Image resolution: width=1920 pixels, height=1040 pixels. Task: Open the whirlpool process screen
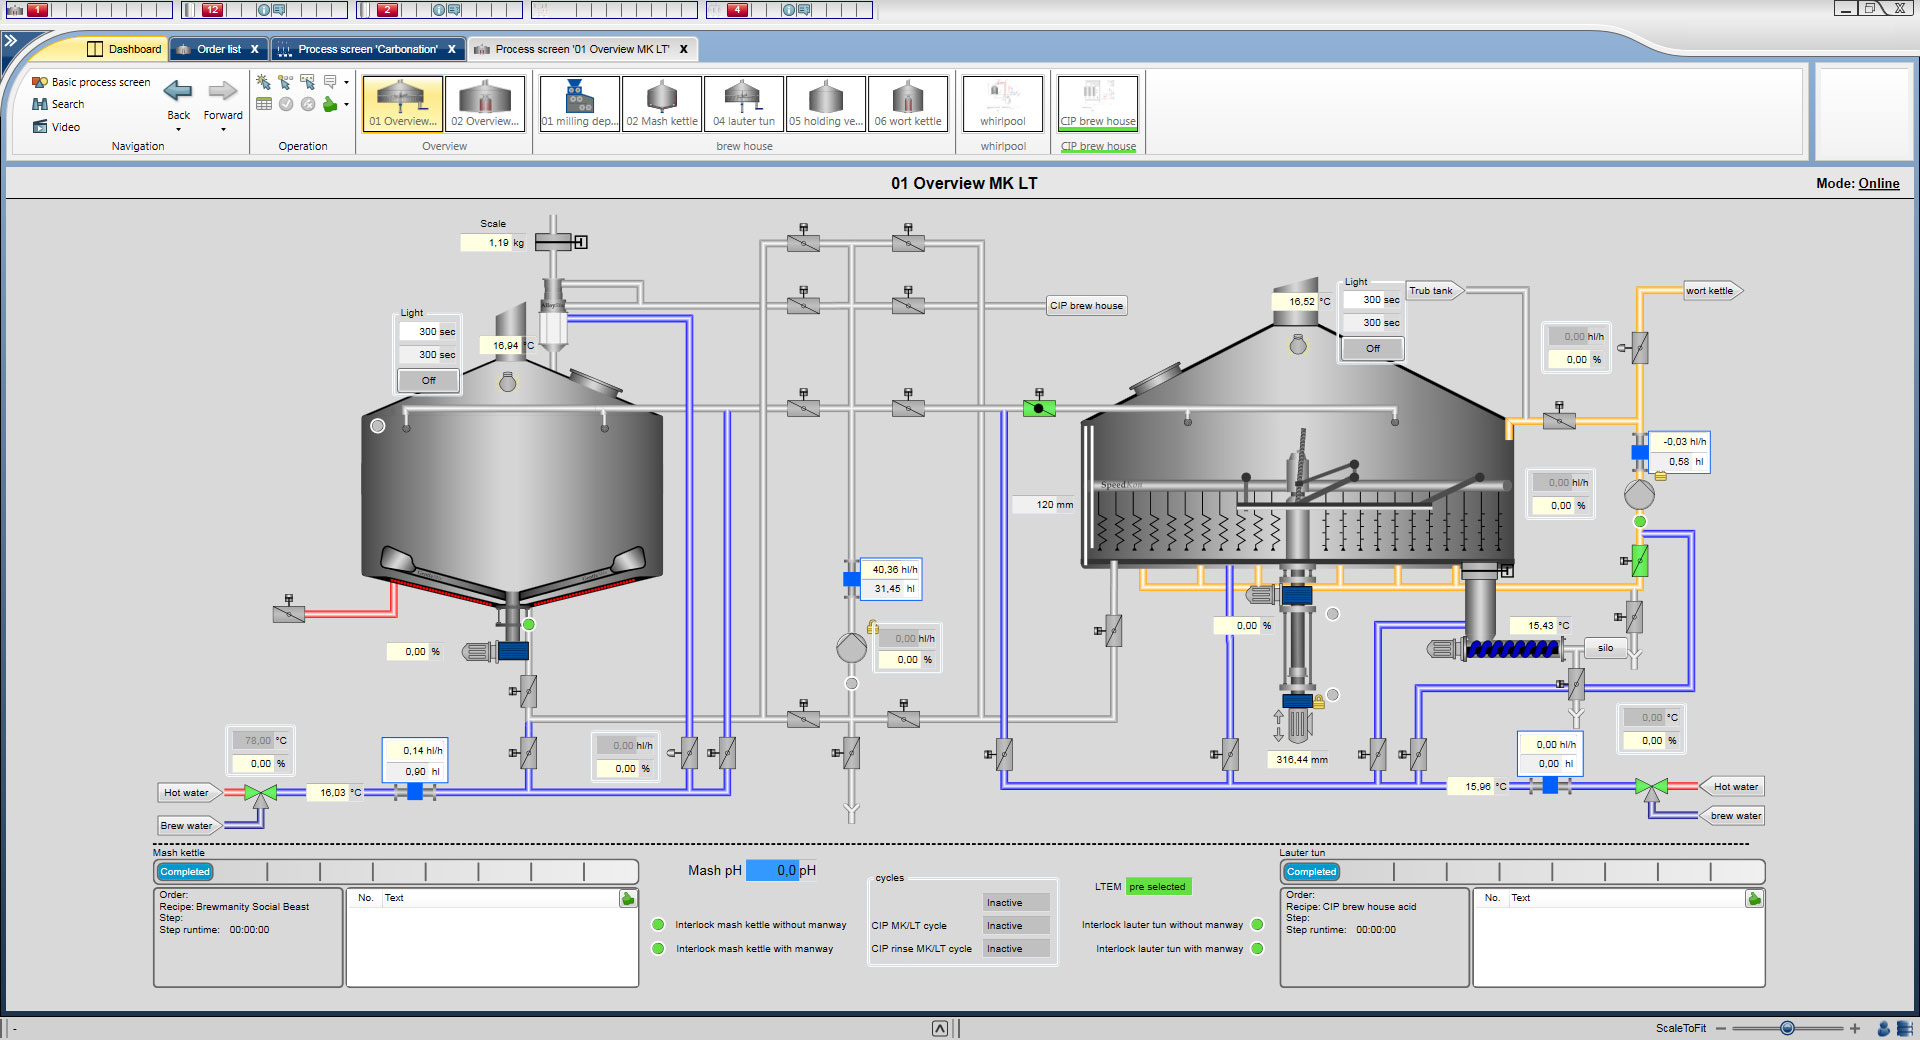[x=1003, y=103]
